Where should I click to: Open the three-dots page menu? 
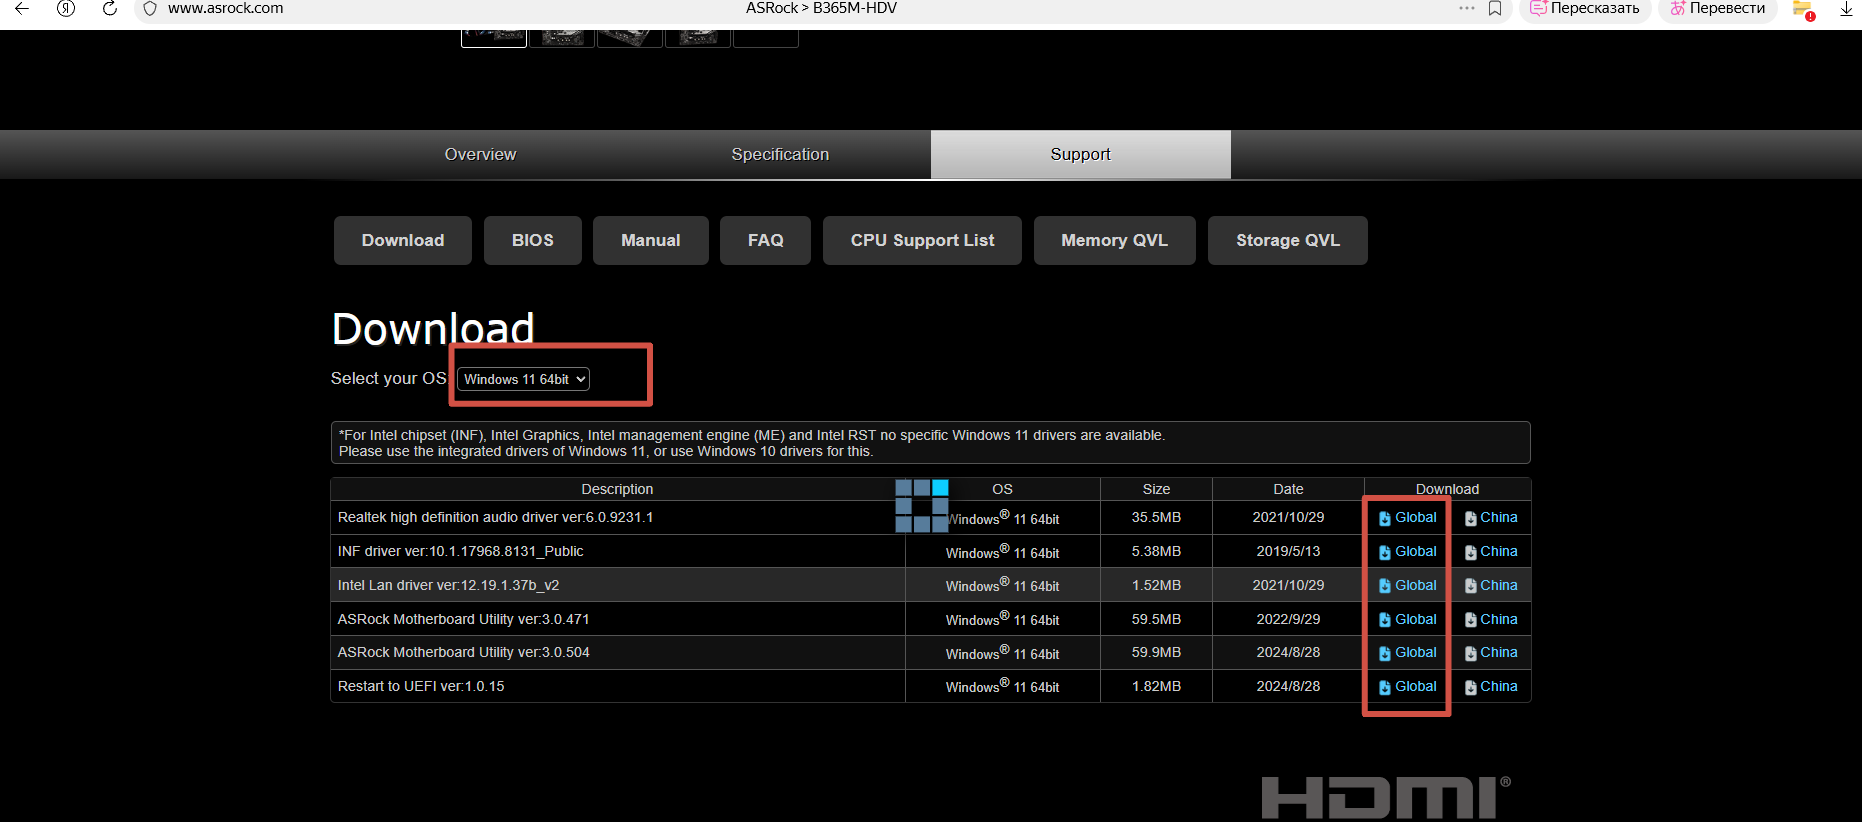click(x=1467, y=8)
